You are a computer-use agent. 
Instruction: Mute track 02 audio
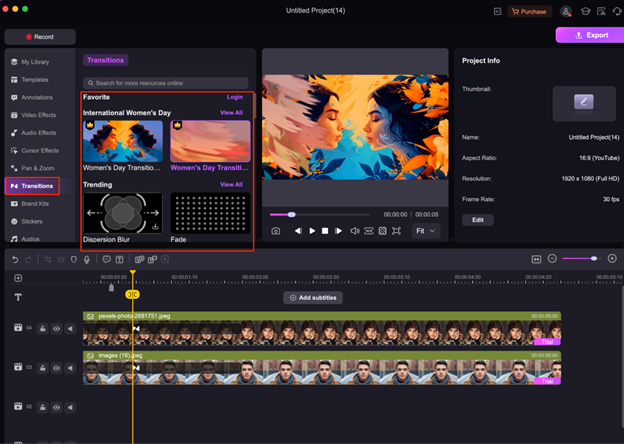(x=70, y=407)
